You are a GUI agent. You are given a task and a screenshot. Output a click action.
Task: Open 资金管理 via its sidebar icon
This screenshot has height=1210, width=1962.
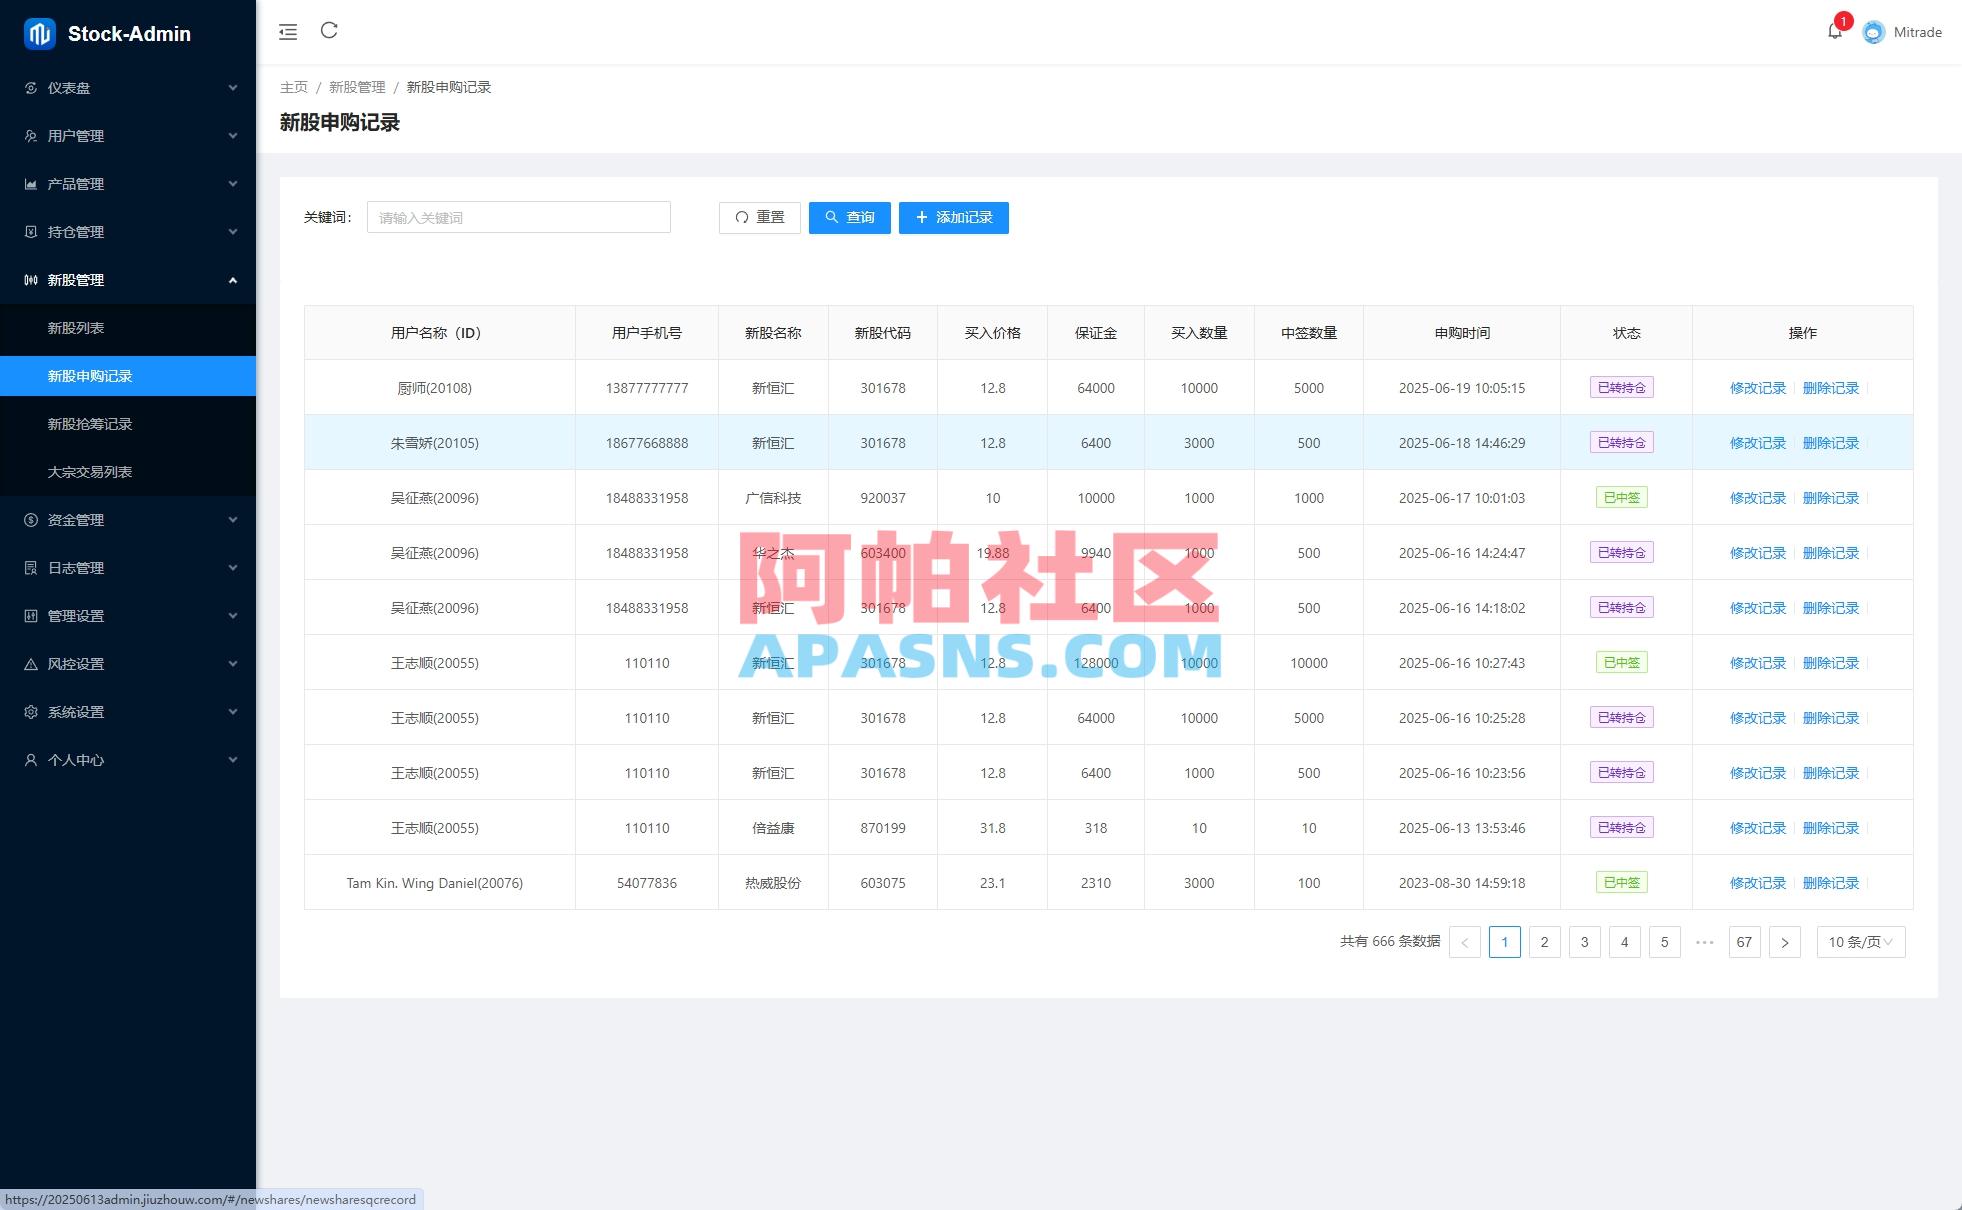(x=30, y=520)
